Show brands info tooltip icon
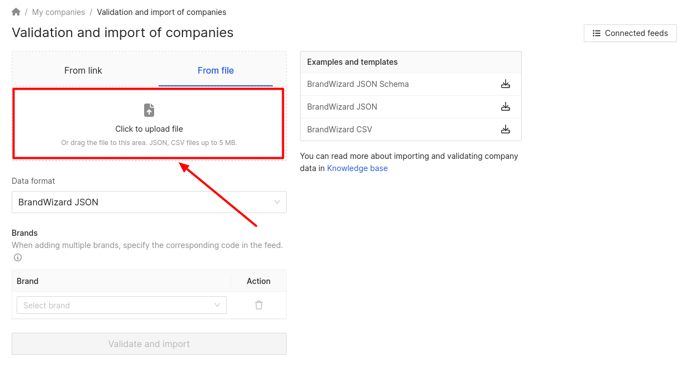 coord(18,258)
